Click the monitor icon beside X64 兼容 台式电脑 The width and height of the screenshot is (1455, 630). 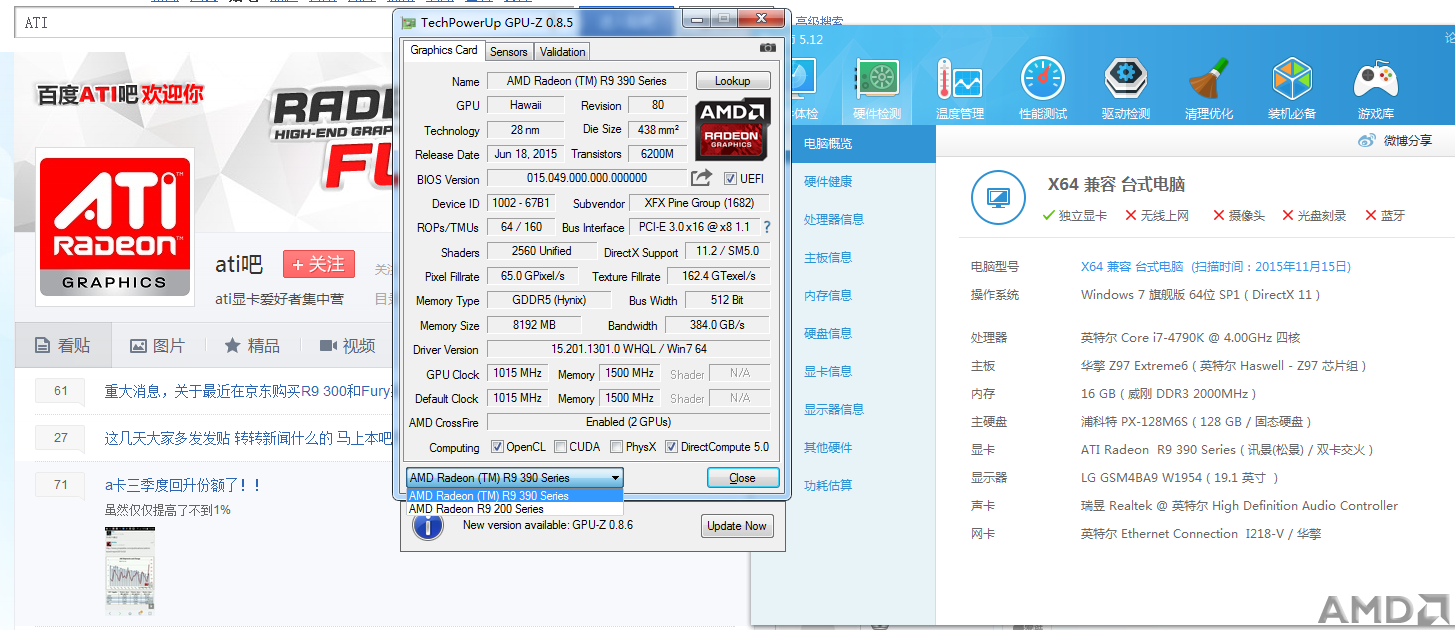[999, 198]
